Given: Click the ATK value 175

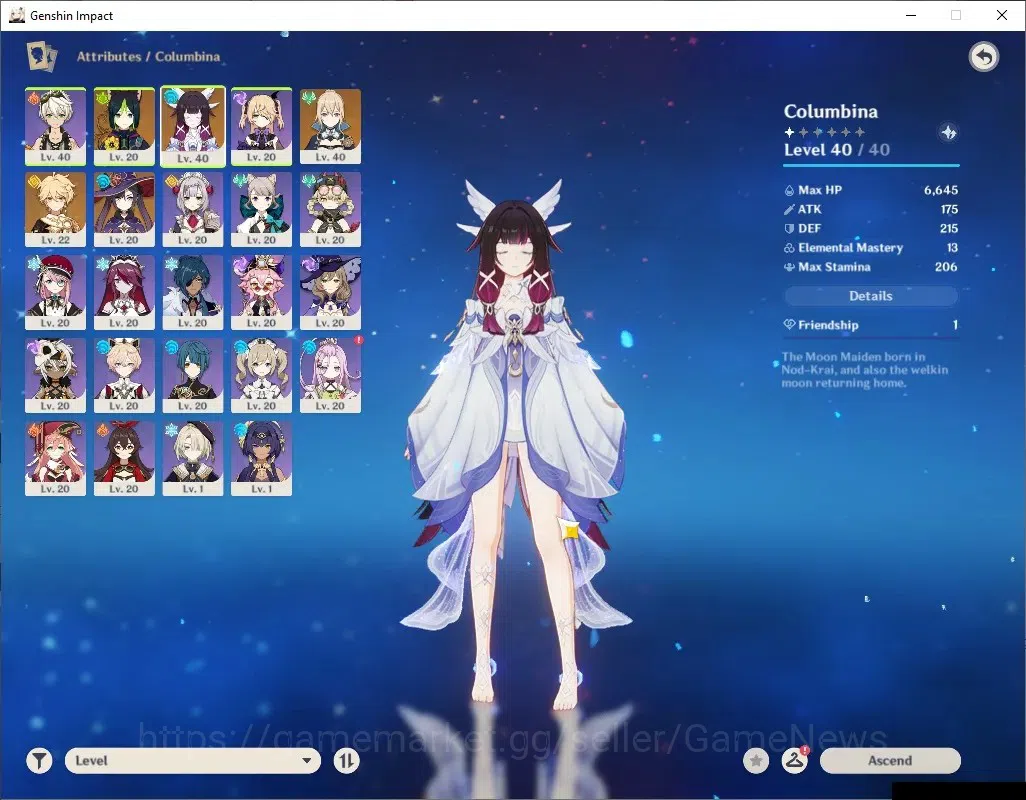Looking at the screenshot, I should (949, 209).
